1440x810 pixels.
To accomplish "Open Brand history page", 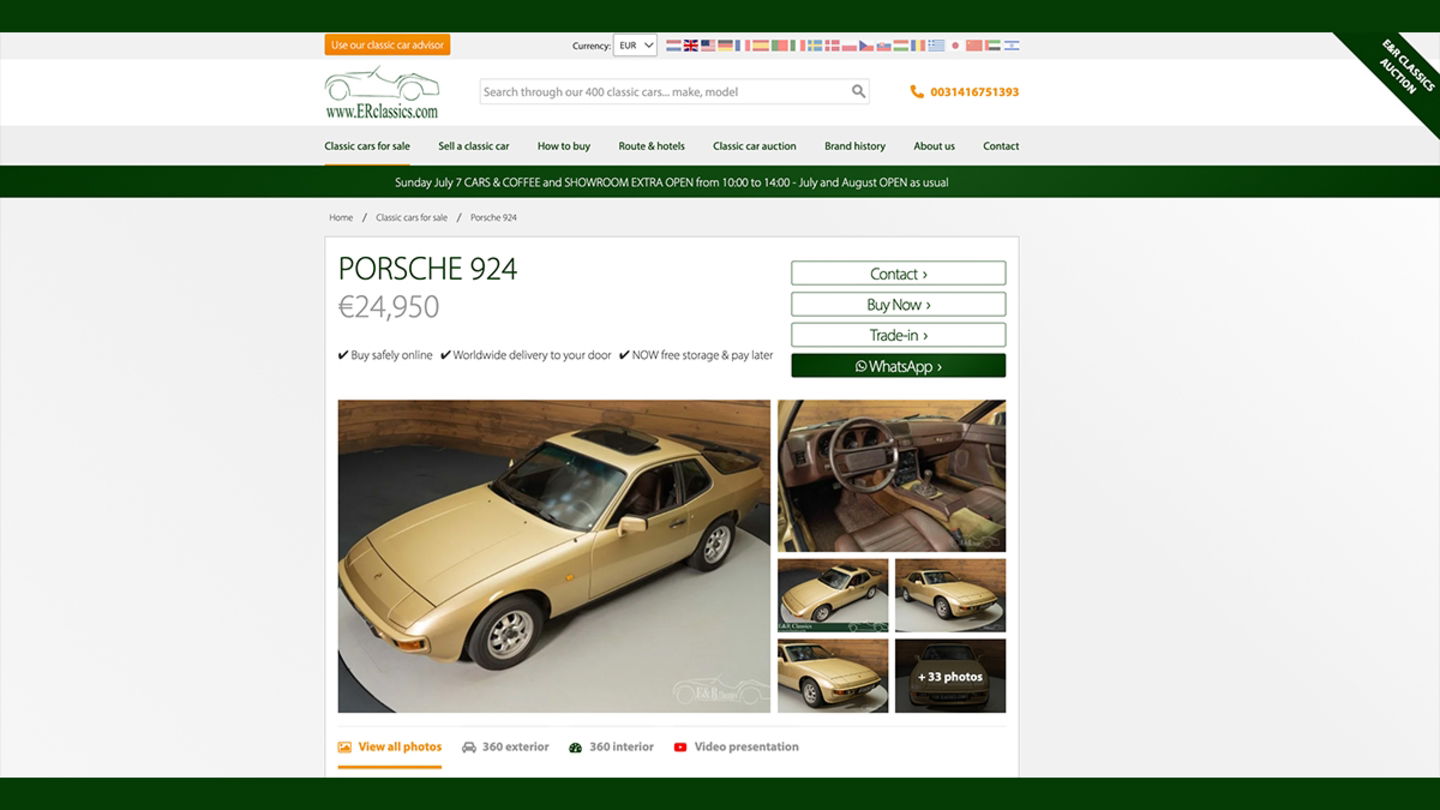I will tap(855, 146).
